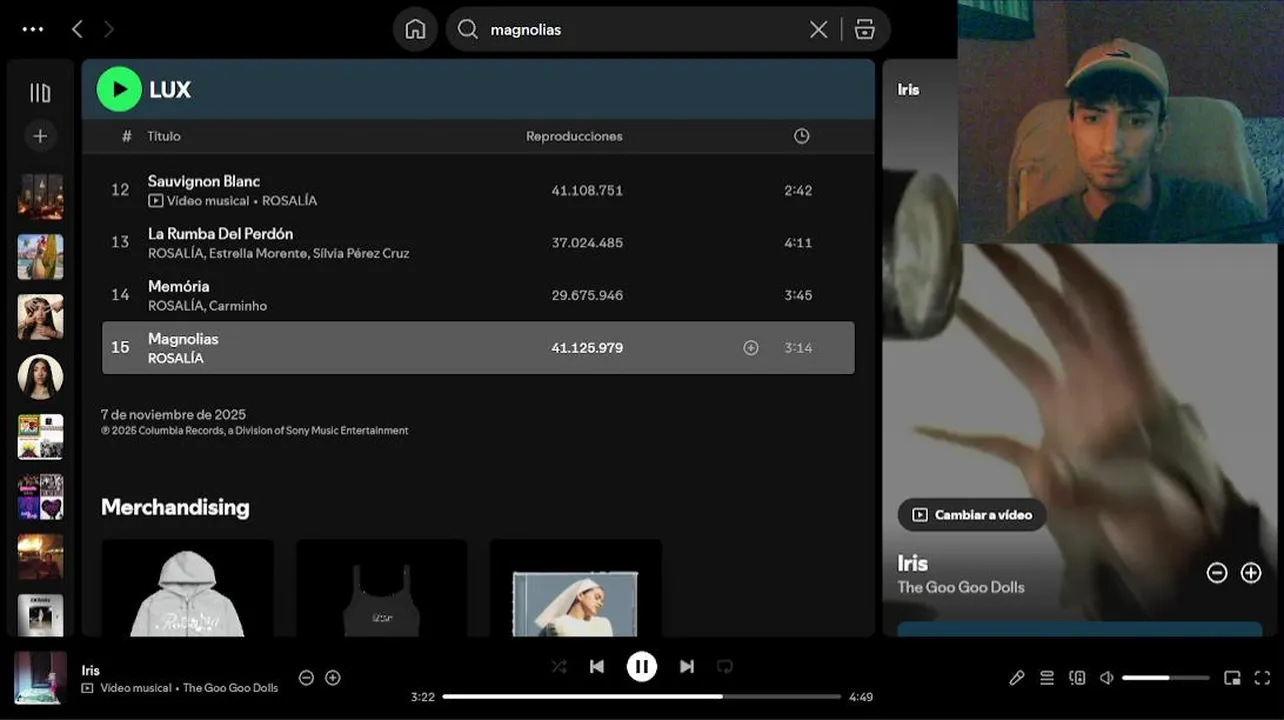Toggle shuffle playback
Screen dimensions: 1284x720
pos(559,666)
